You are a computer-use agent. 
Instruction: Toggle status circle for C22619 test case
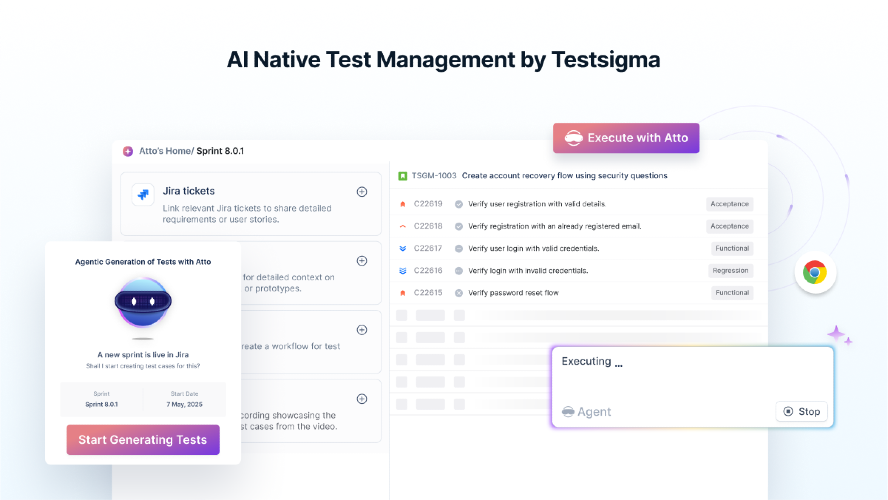click(x=459, y=204)
